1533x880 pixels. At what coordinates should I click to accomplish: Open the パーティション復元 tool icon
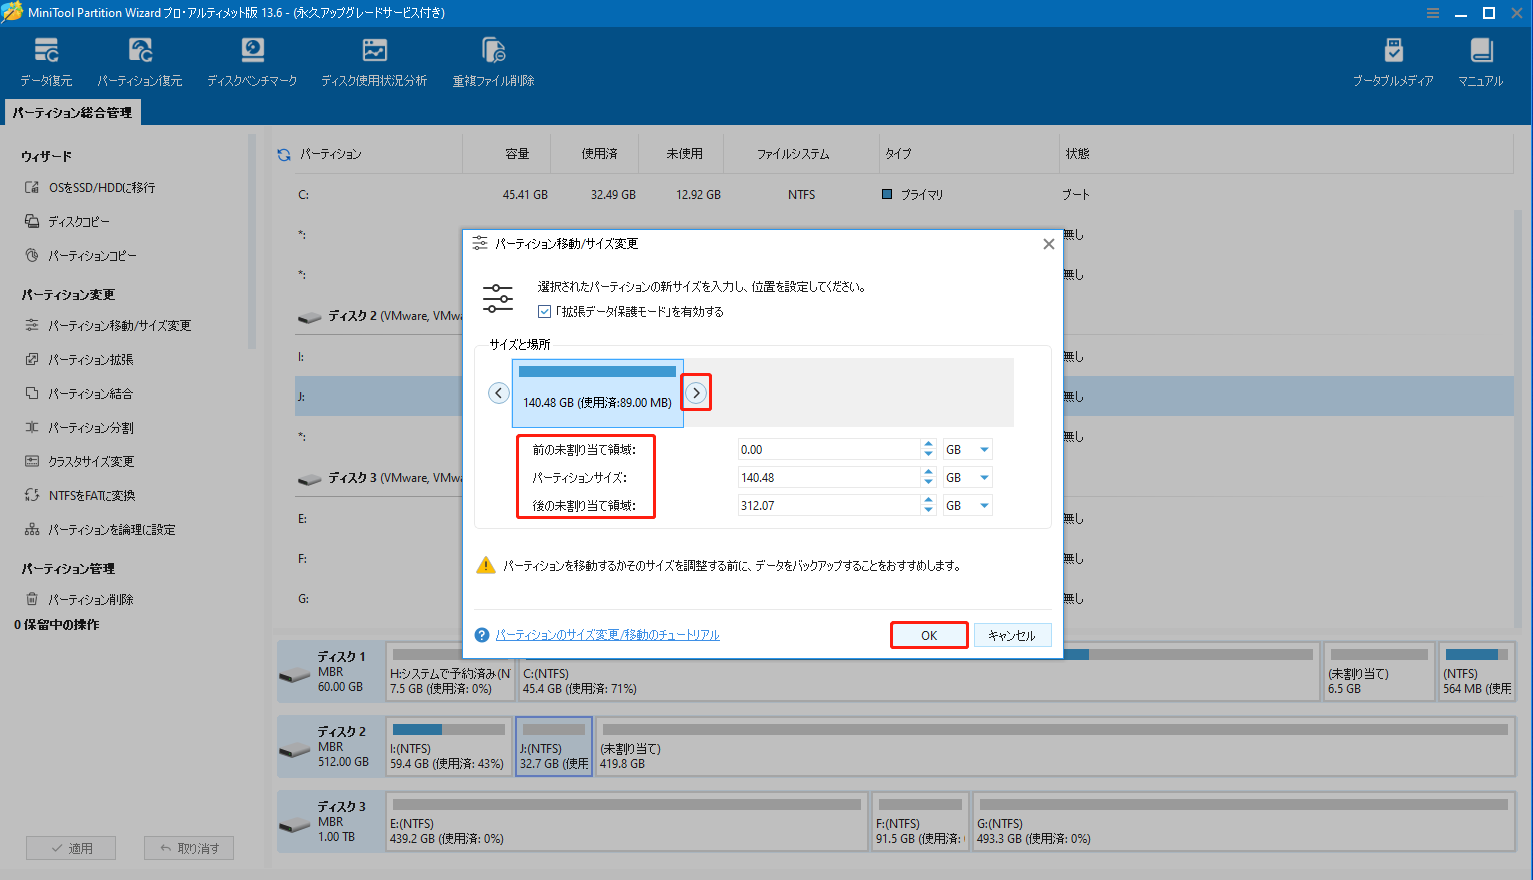point(140,50)
